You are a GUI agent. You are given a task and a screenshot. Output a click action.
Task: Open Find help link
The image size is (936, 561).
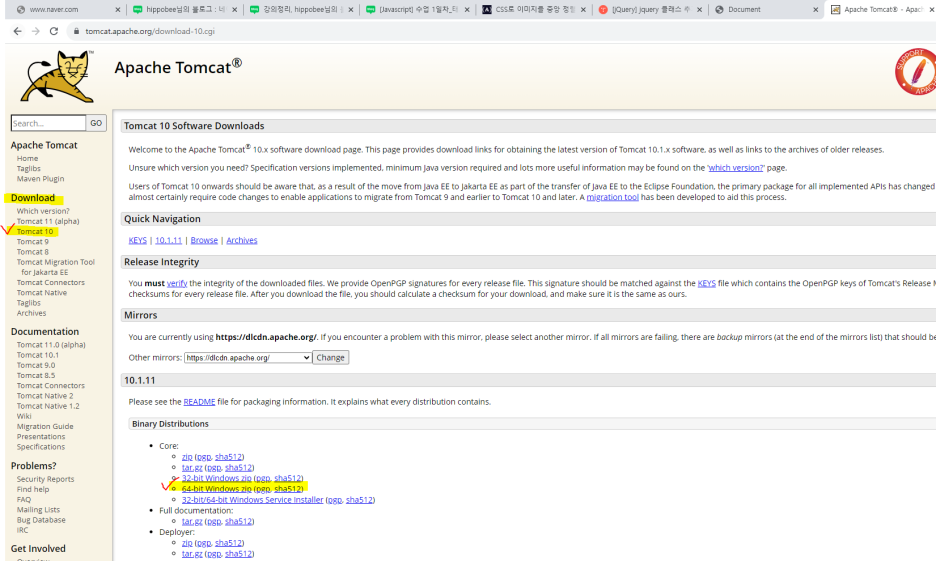(x=33, y=489)
